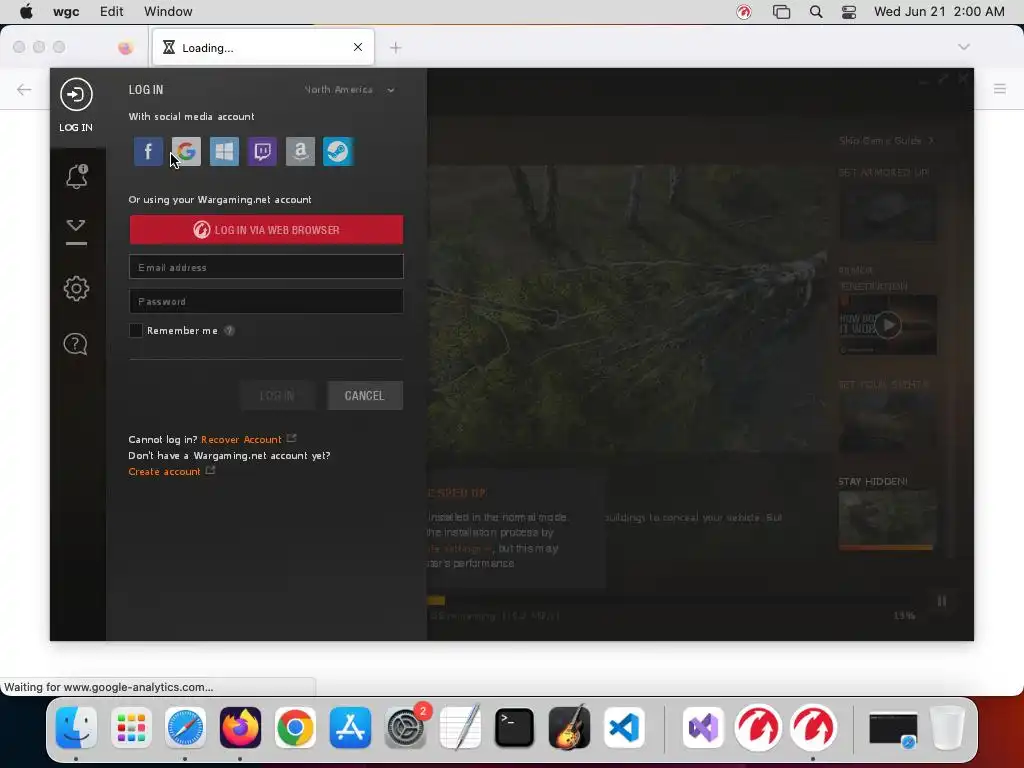Open the GET ARMORED UP thumbnail
1024x768 pixels.
pyautogui.click(x=888, y=212)
